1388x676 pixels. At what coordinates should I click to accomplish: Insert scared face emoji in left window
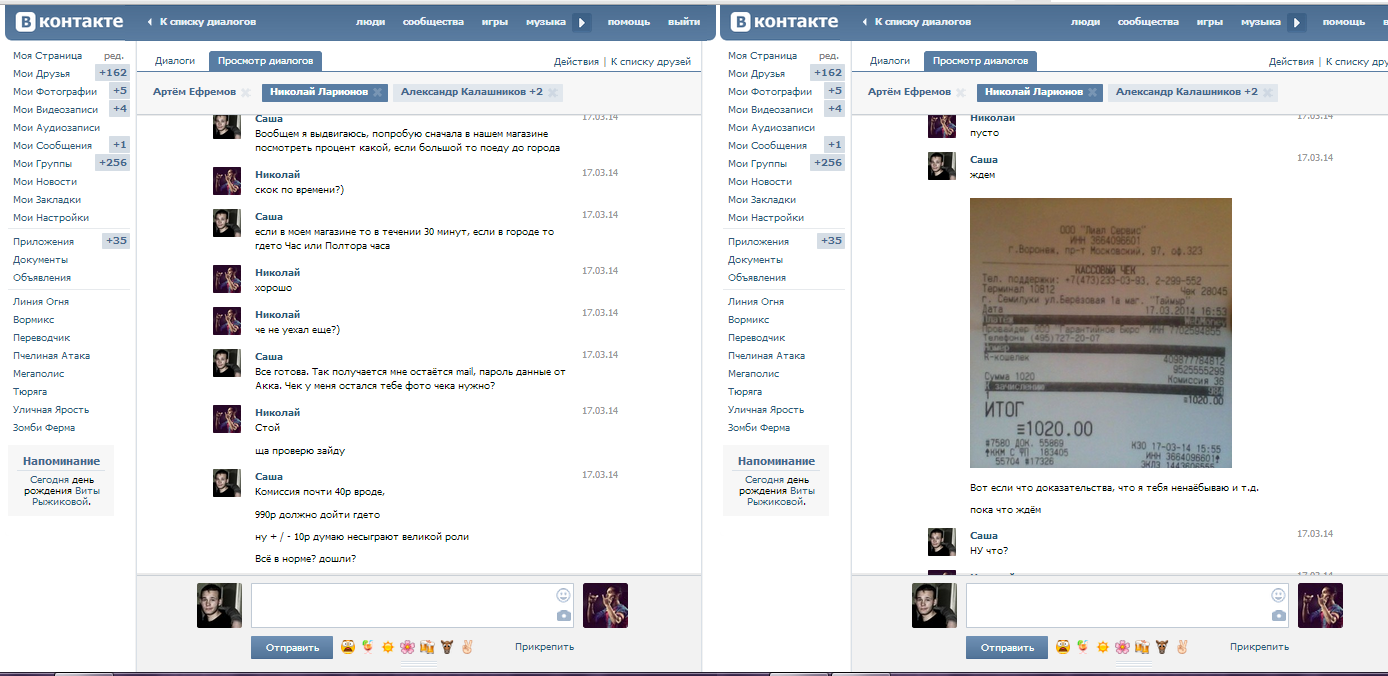(x=349, y=647)
